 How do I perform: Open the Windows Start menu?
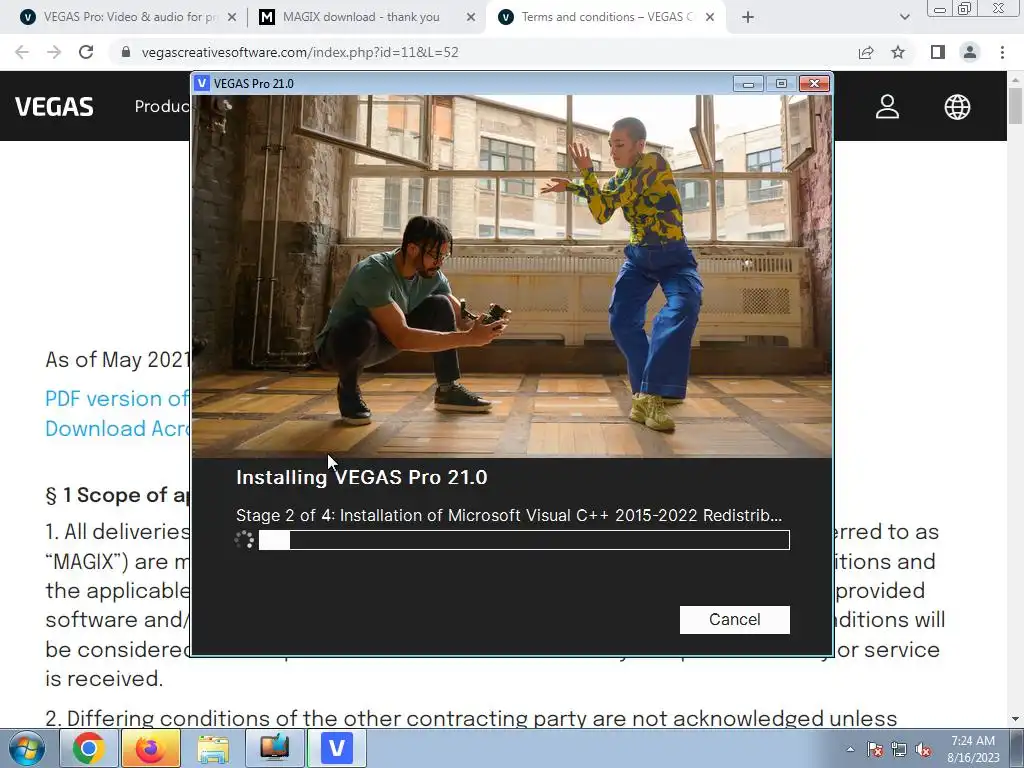[27, 748]
